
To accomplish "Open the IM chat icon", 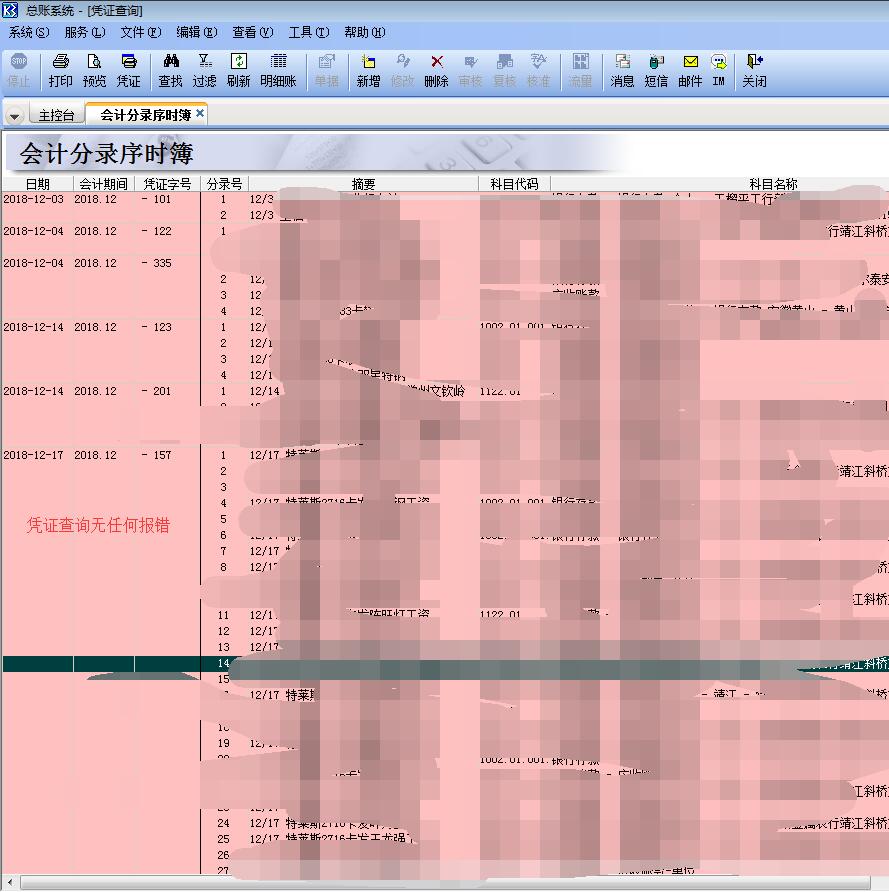I will (719, 71).
